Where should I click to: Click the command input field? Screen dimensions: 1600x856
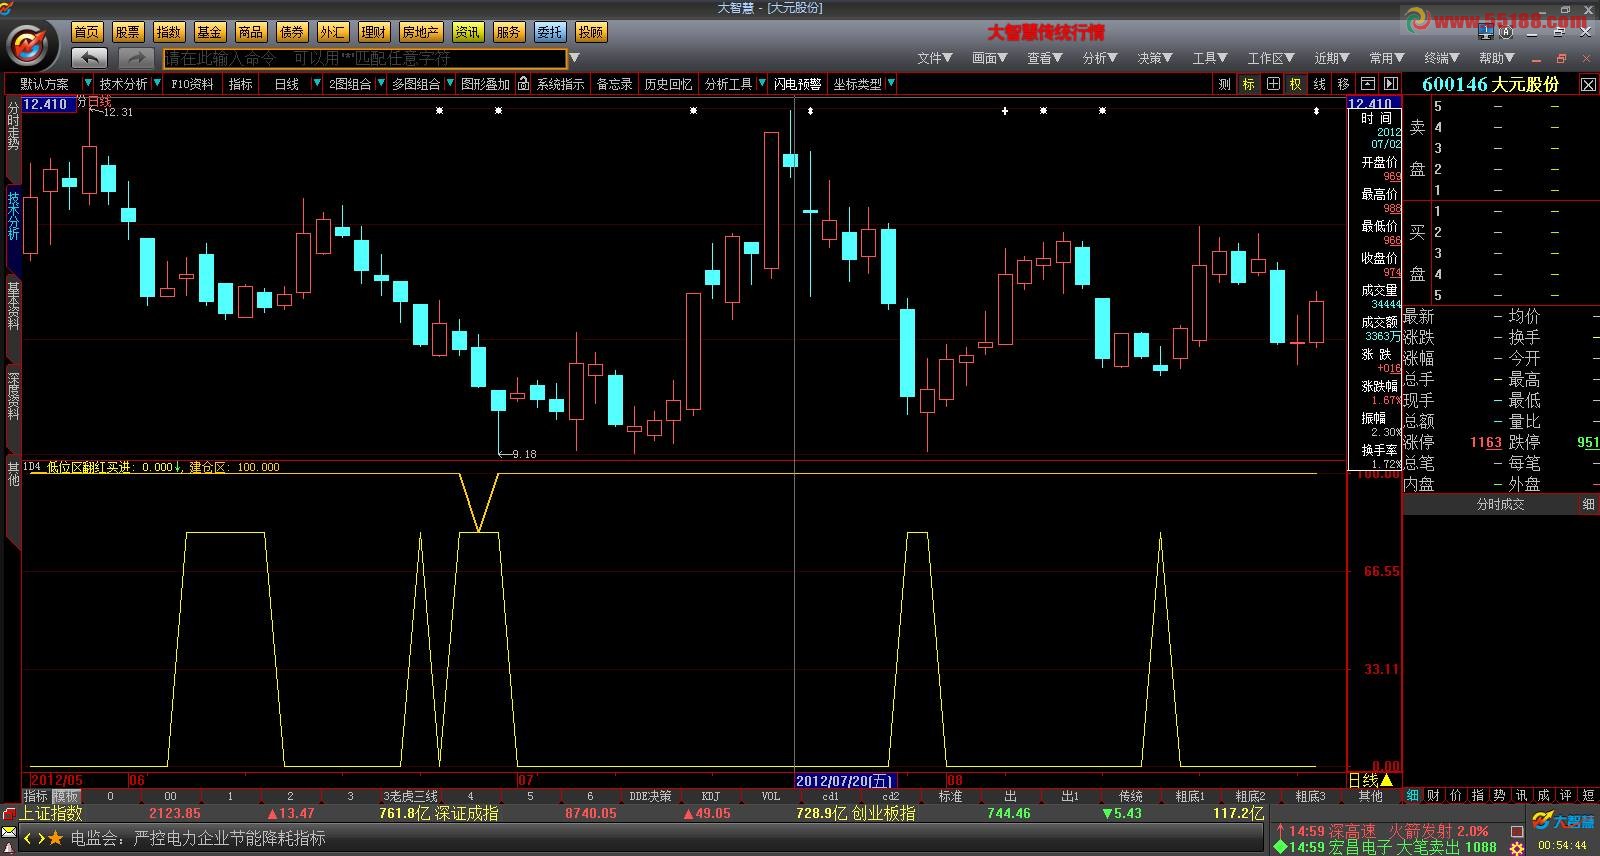pos(365,58)
